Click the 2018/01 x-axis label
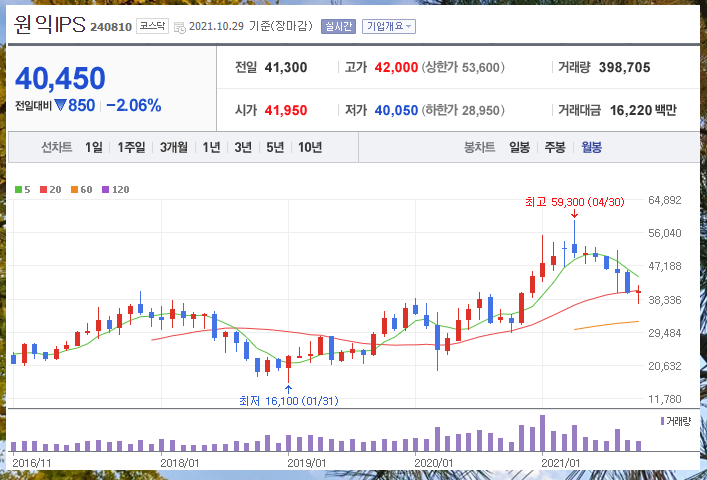707x480 pixels. point(179,463)
